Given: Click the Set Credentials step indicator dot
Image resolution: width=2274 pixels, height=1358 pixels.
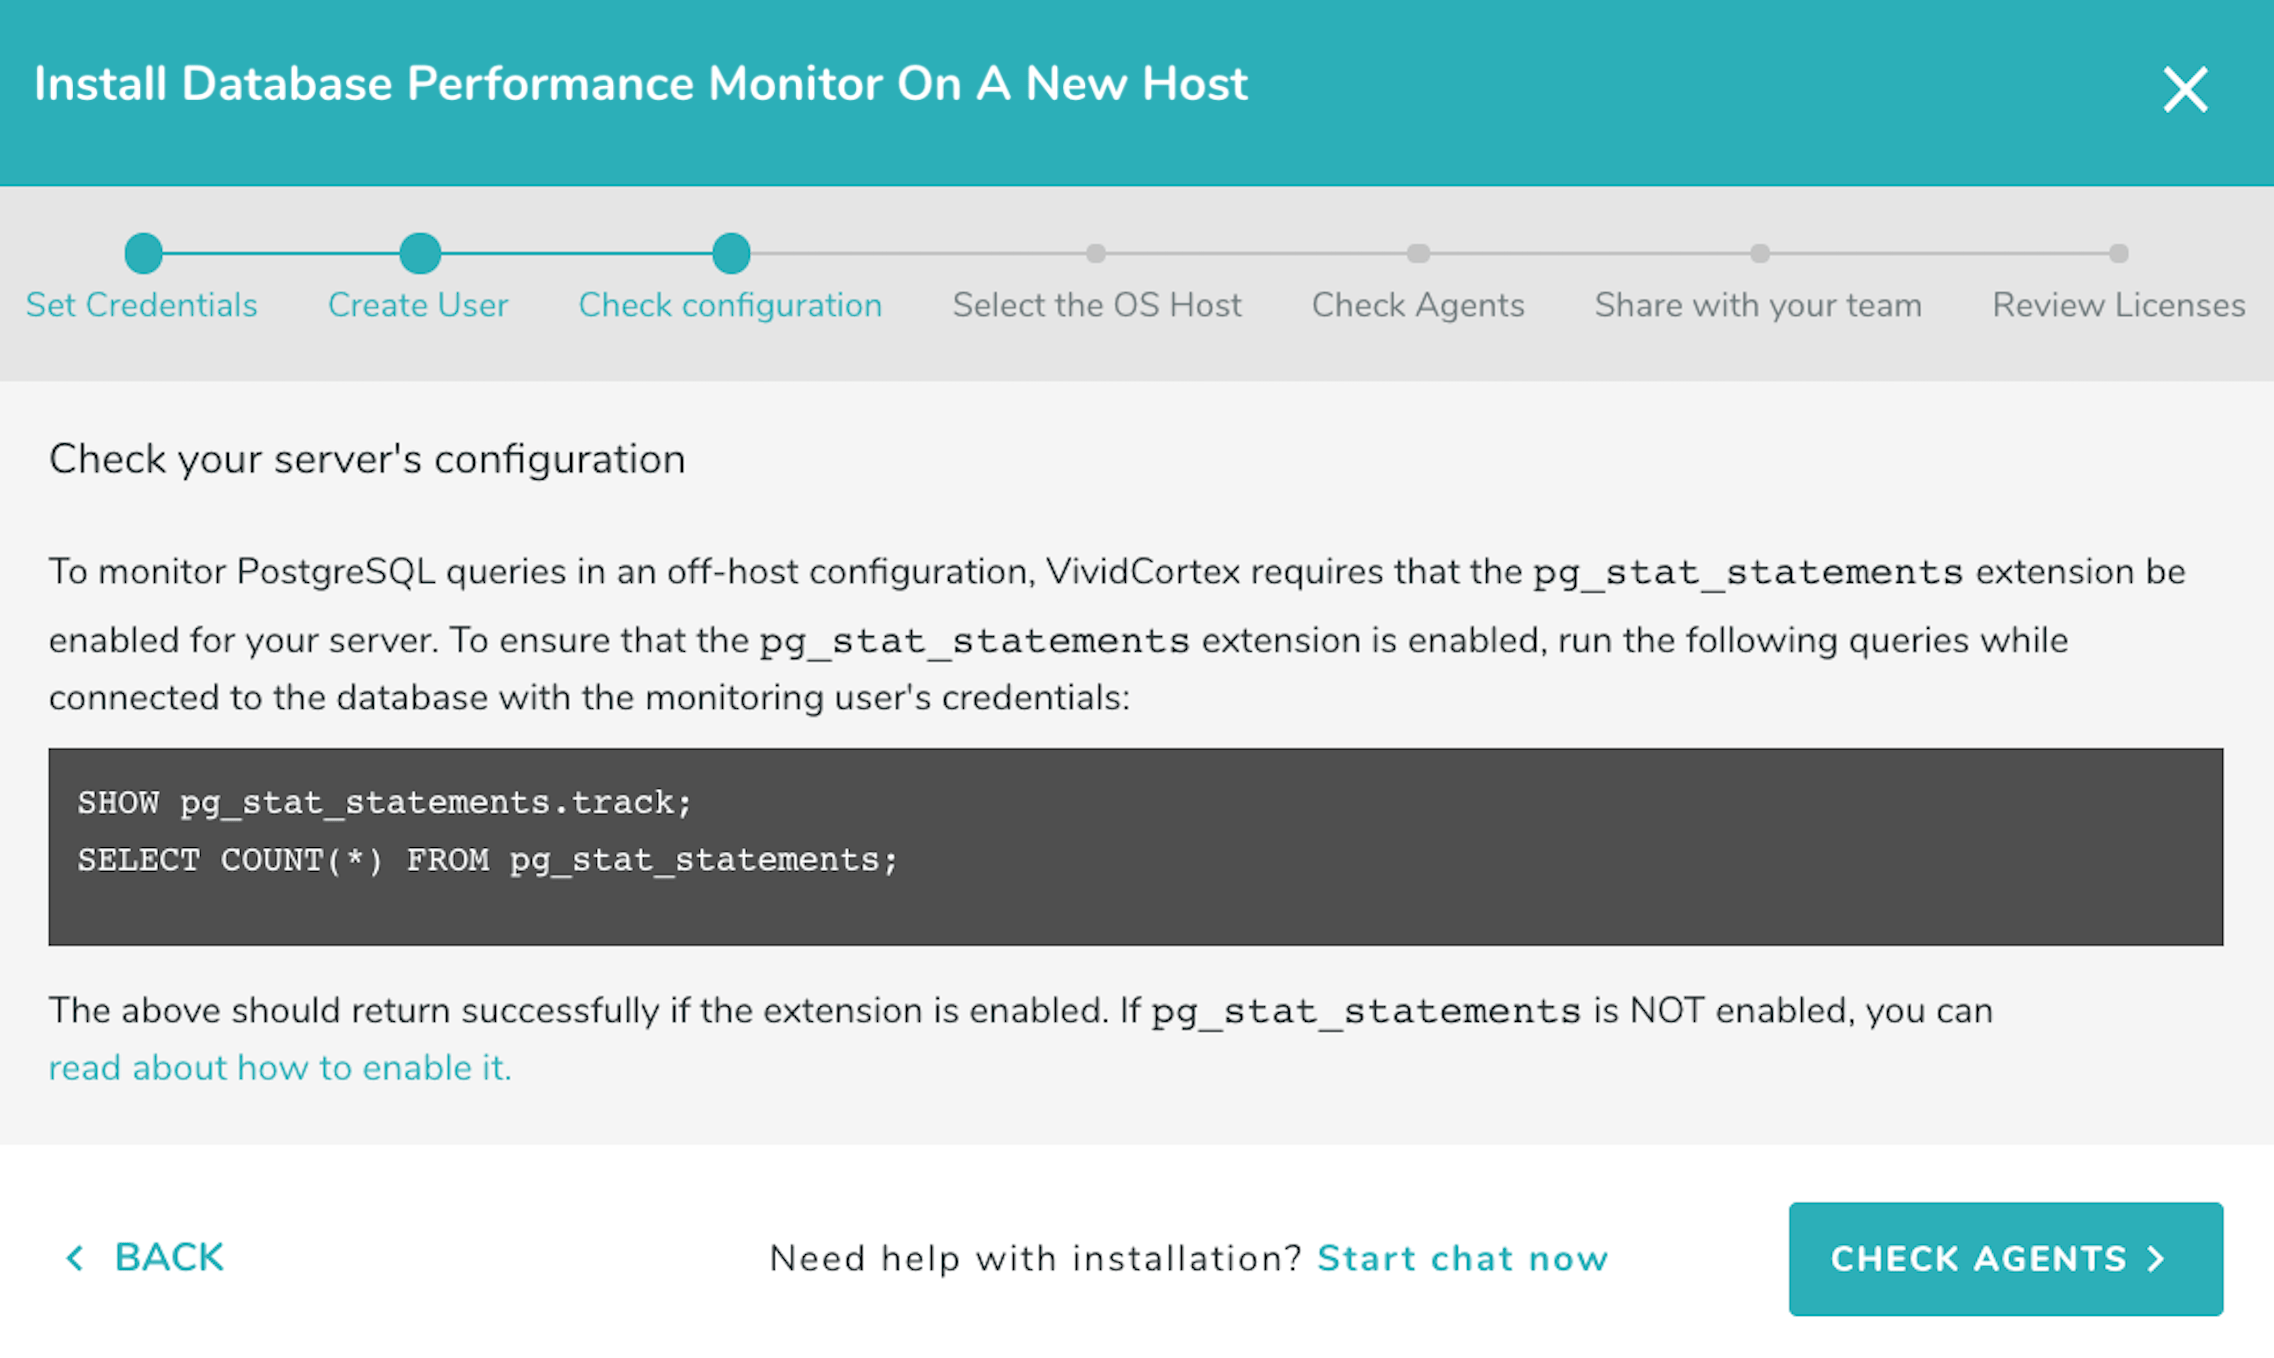Looking at the screenshot, I should (x=143, y=253).
